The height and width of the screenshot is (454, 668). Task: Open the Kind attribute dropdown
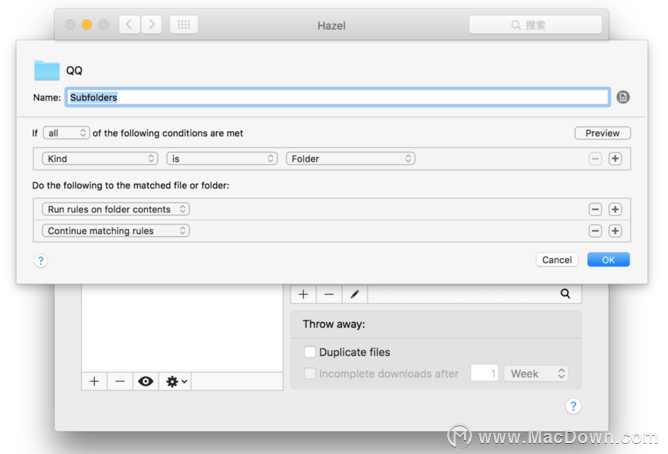tap(100, 158)
